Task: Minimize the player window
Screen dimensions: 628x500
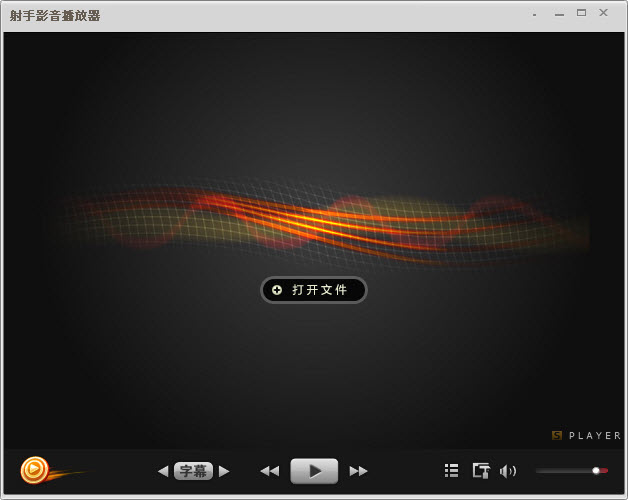Action: click(559, 14)
